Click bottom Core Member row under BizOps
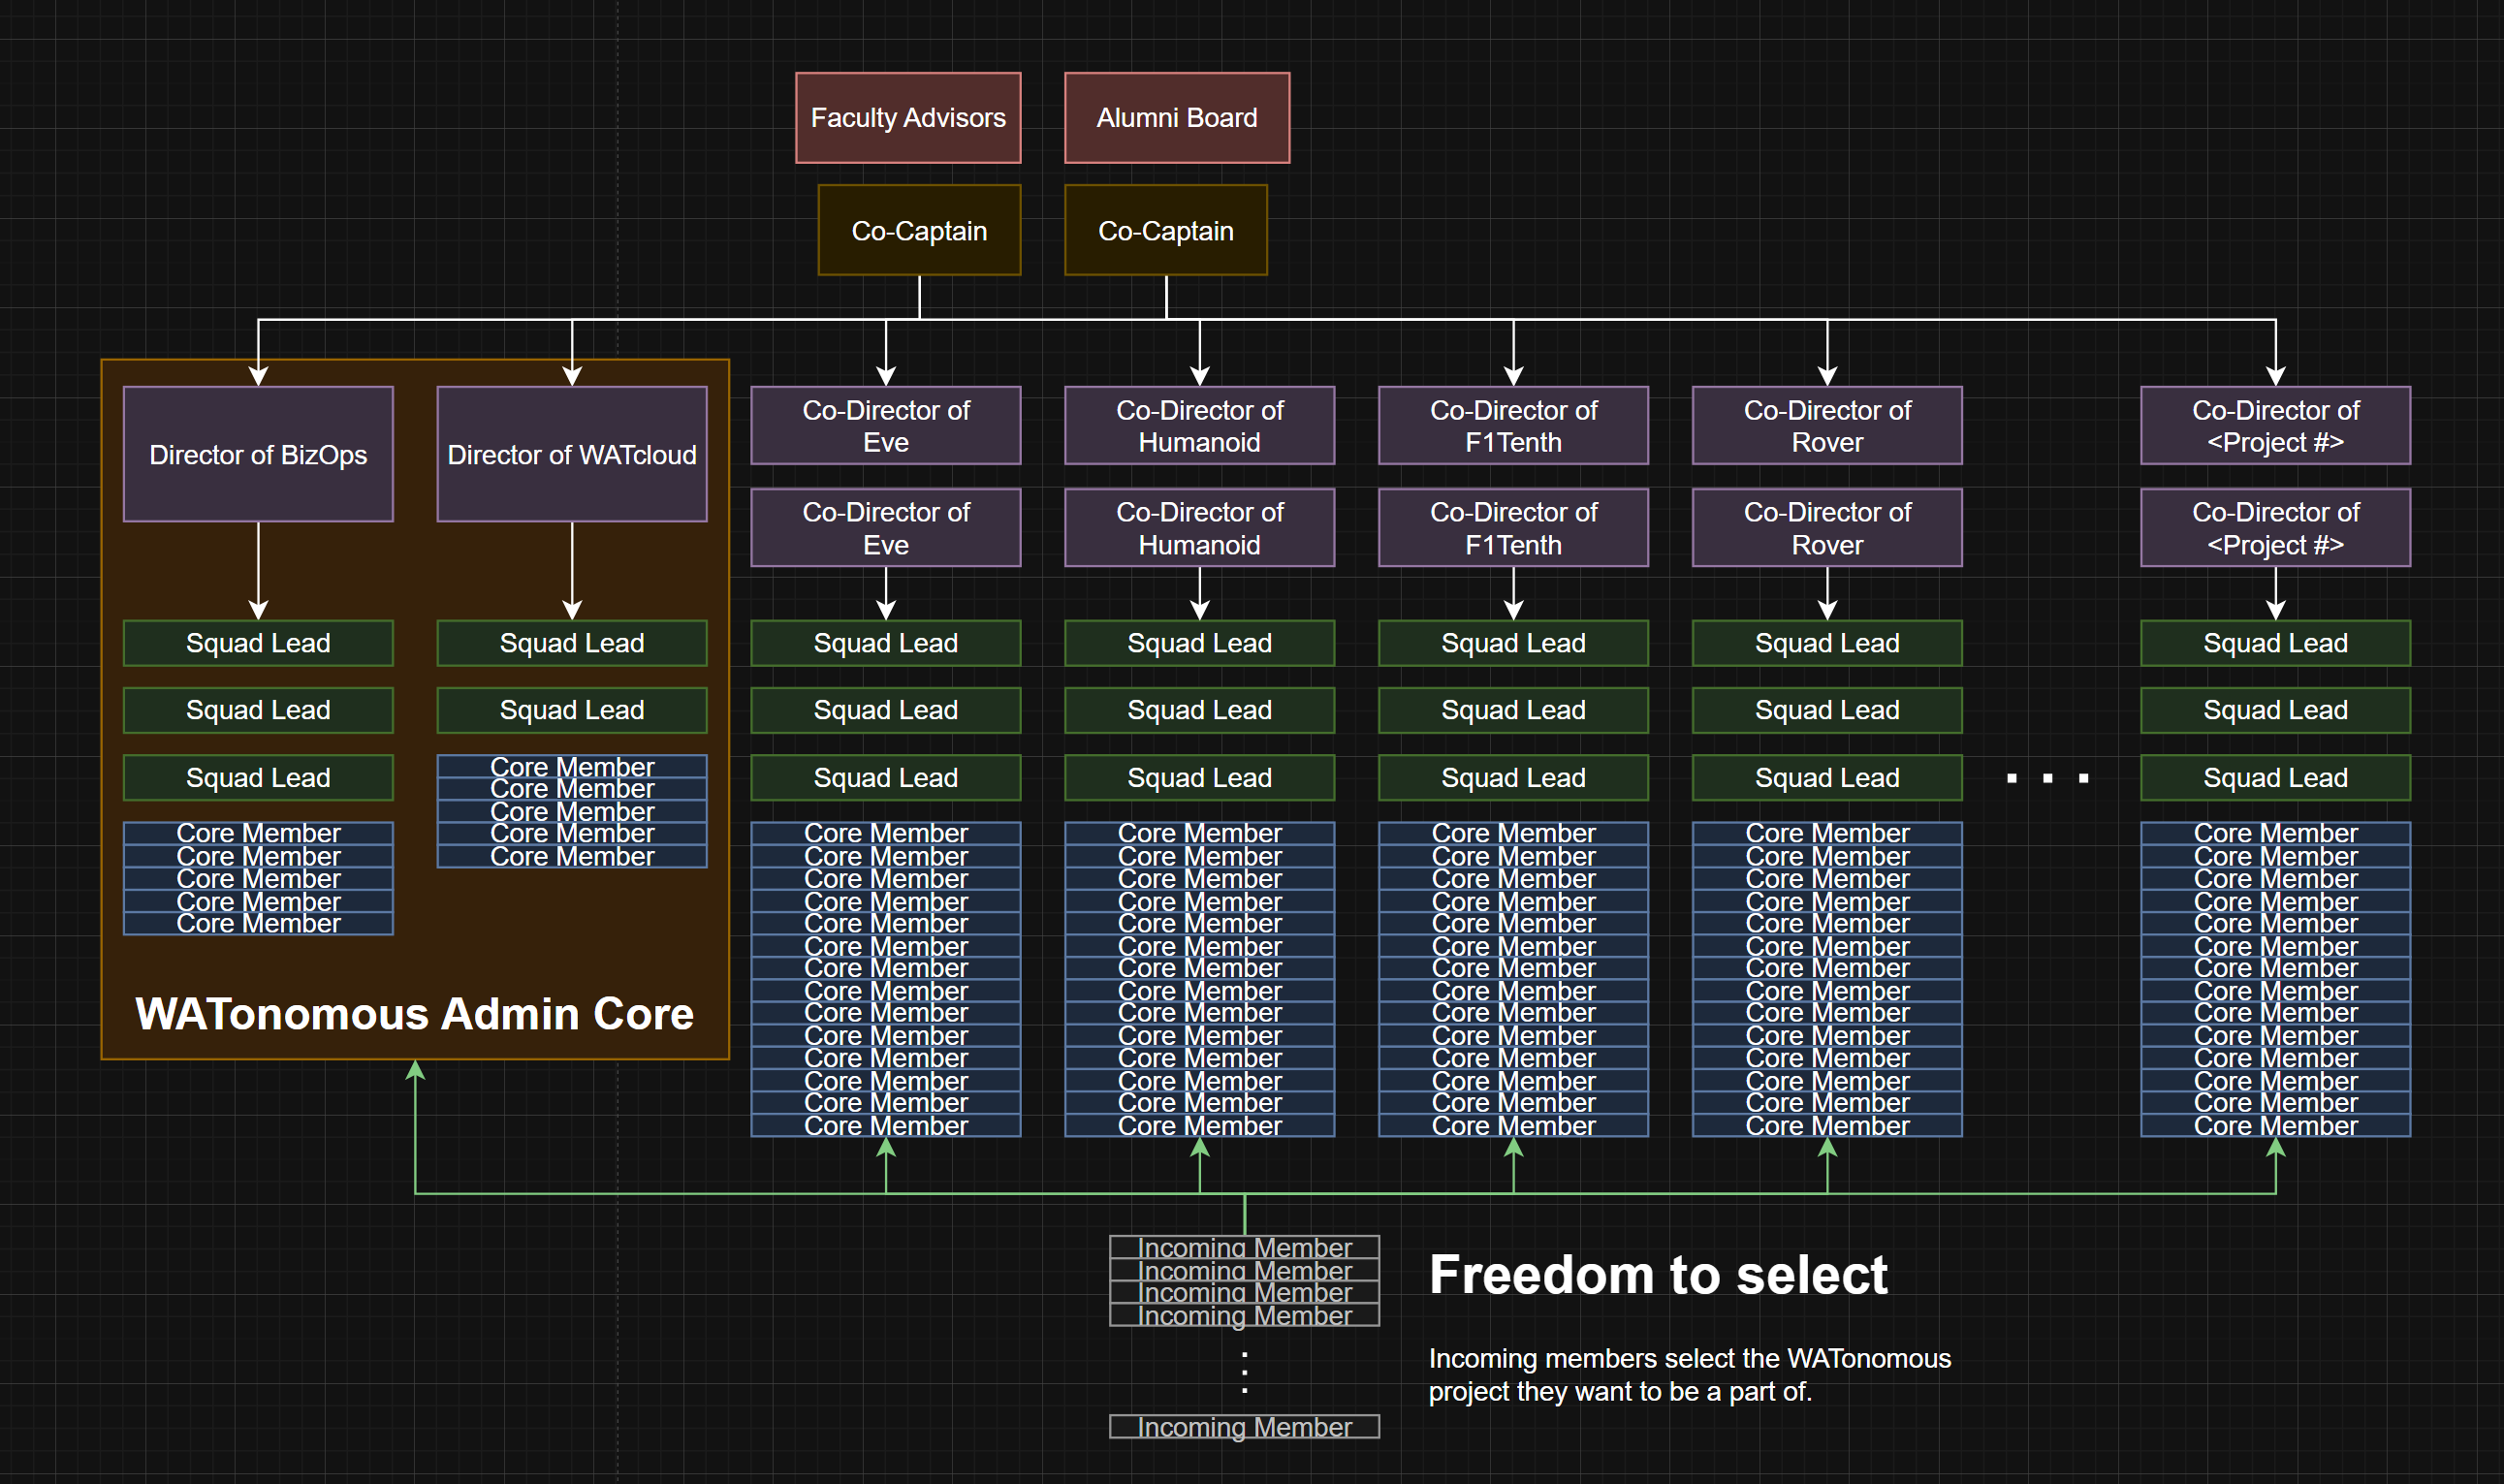The image size is (2504, 1484). point(258,924)
